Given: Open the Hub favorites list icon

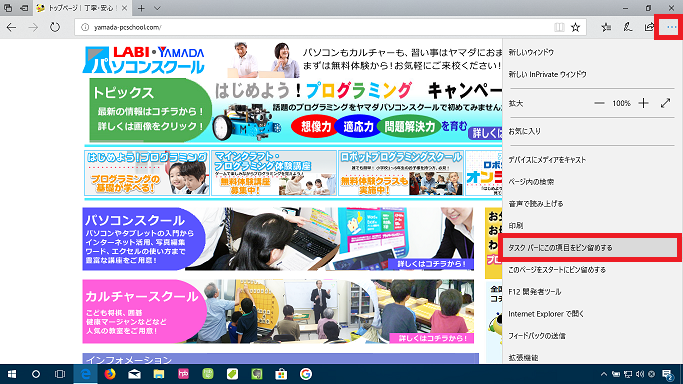Looking at the screenshot, I should tap(606, 27).
